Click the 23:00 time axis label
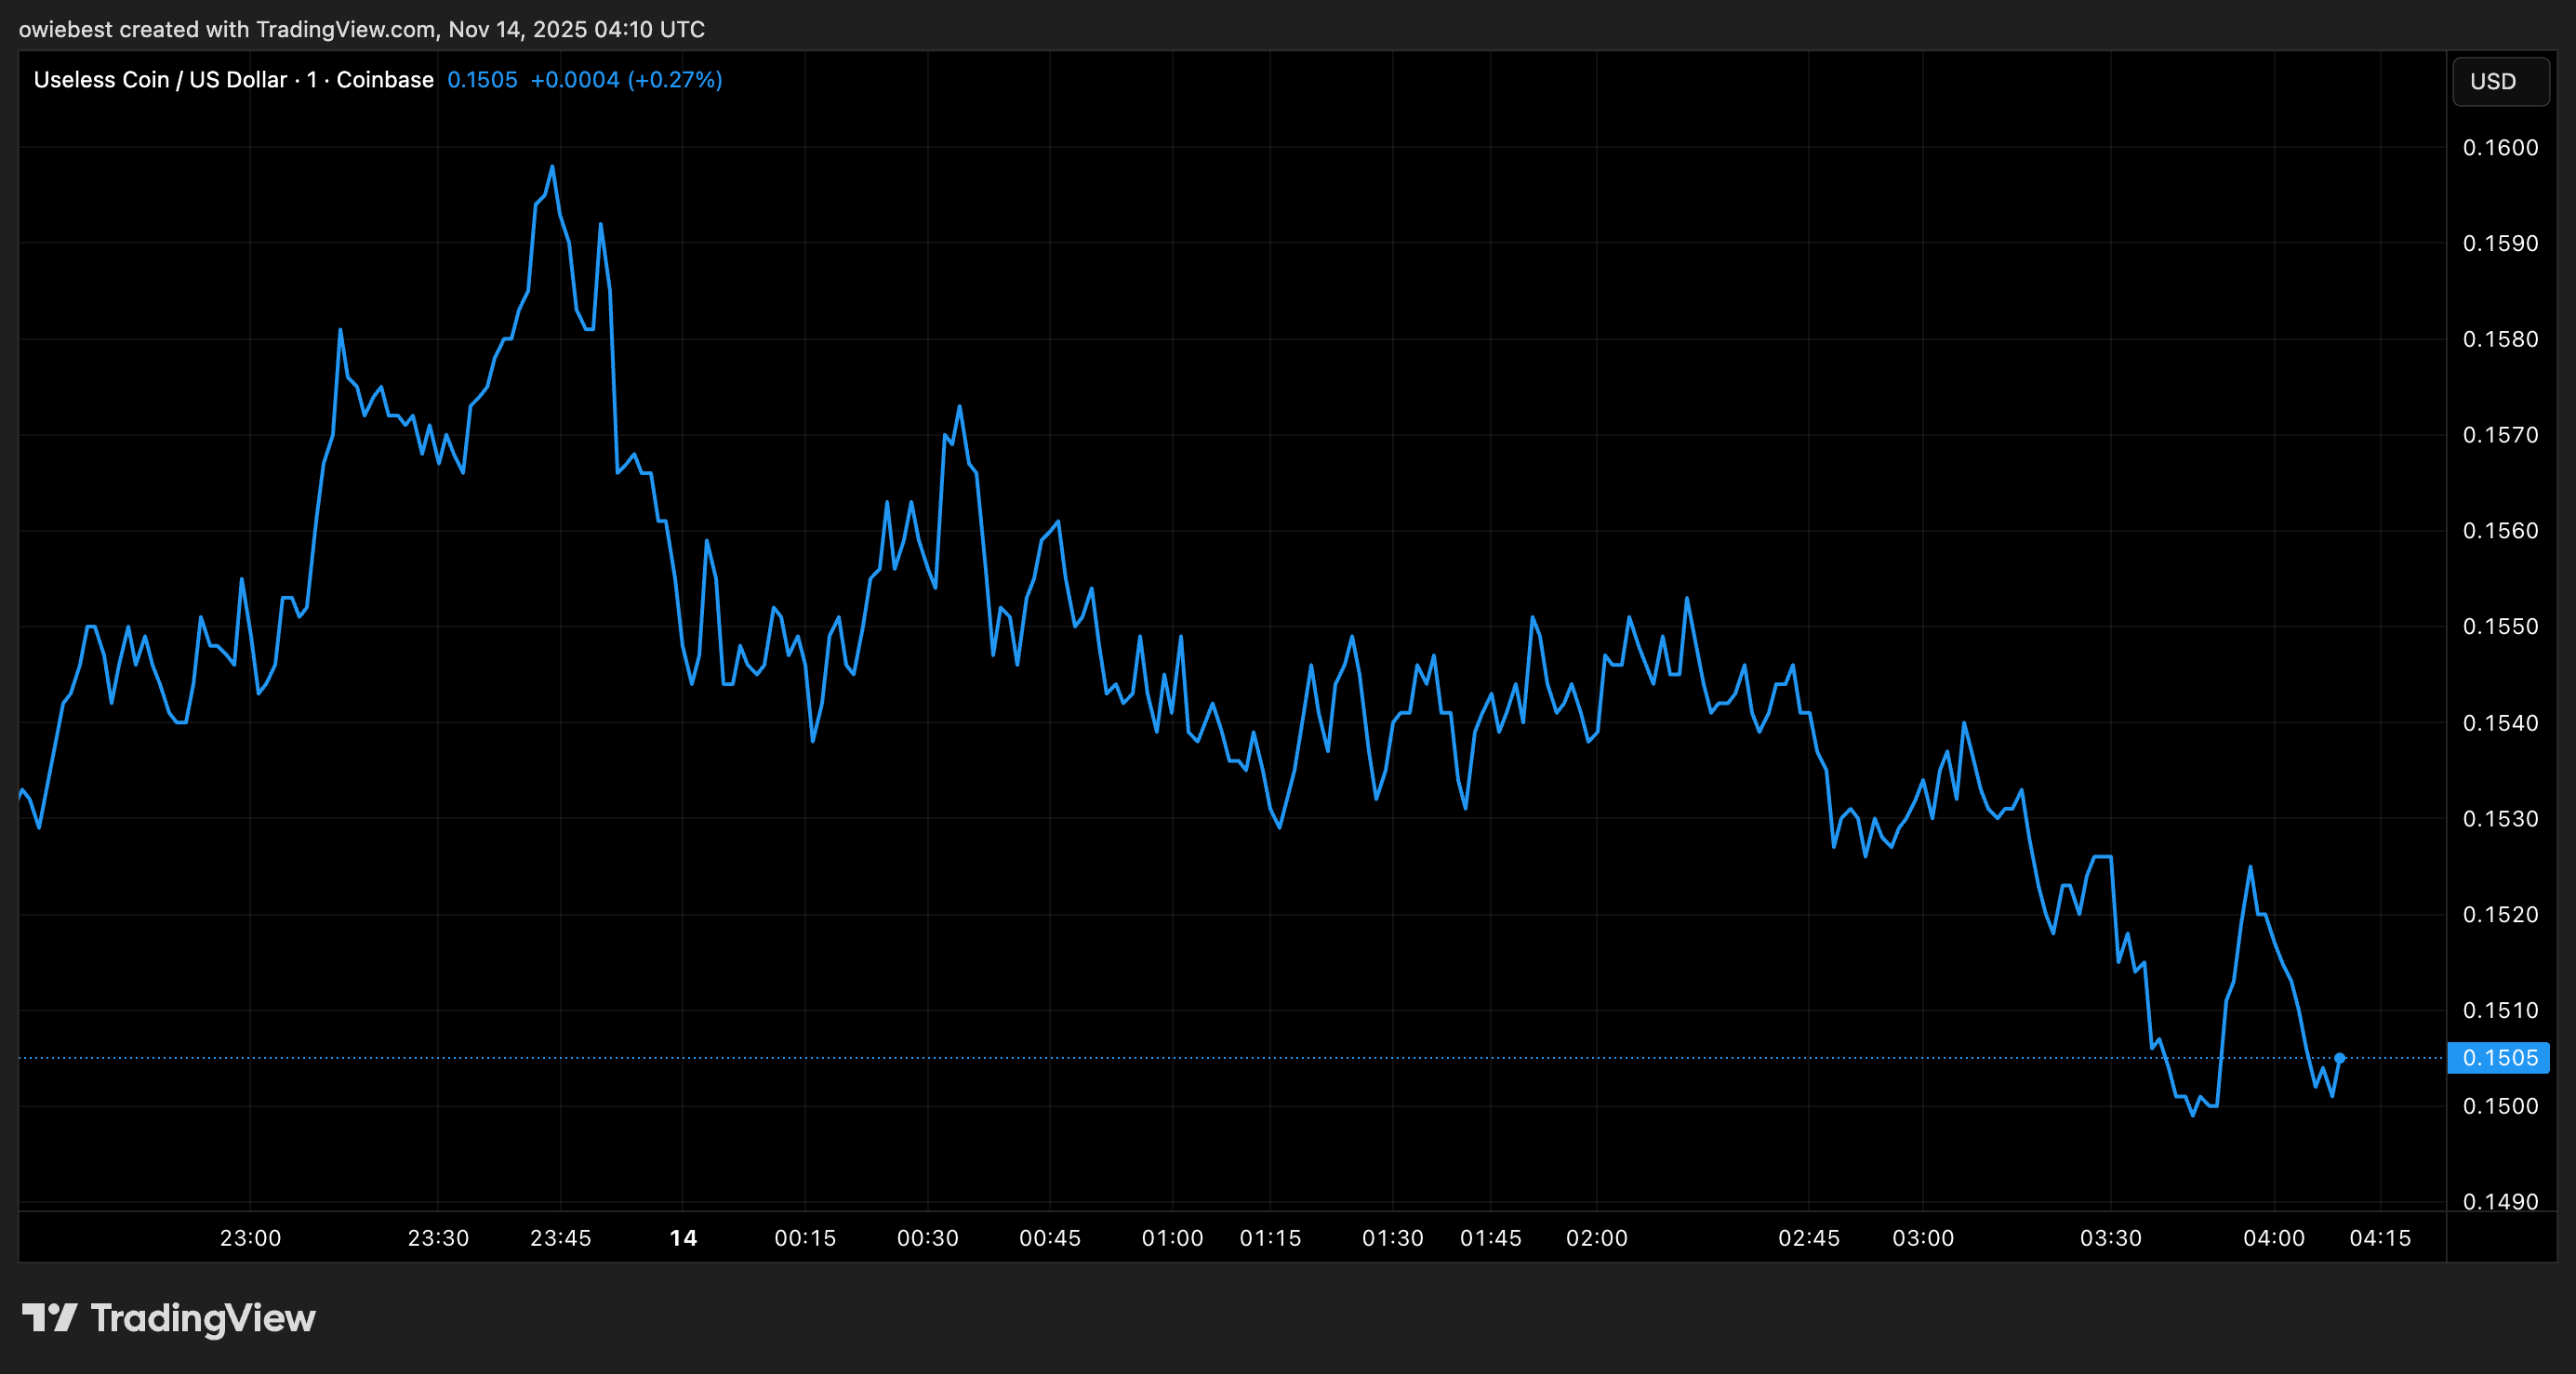 [251, 1237]
